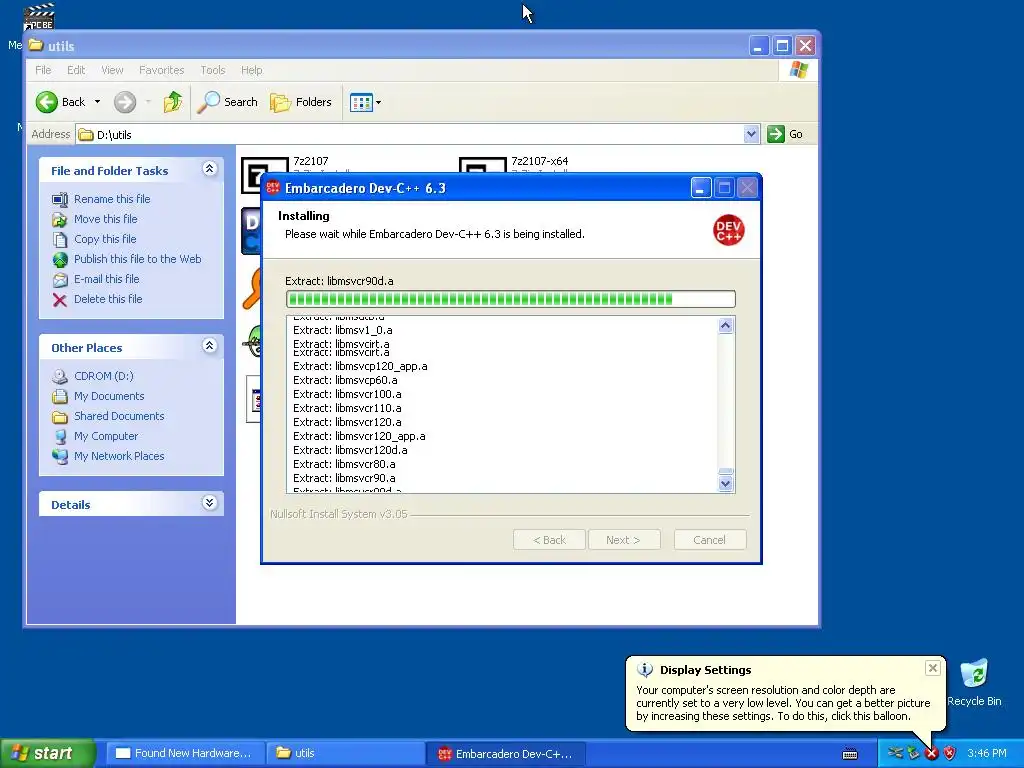Viewport: 1024px width, 768px height.
Task: Select the 7z2107-x64 file
Action: point(539,161)
